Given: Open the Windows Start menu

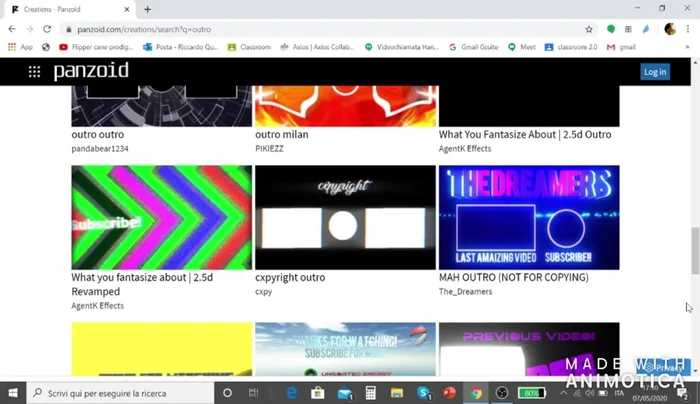Looking at the screenshot, I should (x=13, y=393).
